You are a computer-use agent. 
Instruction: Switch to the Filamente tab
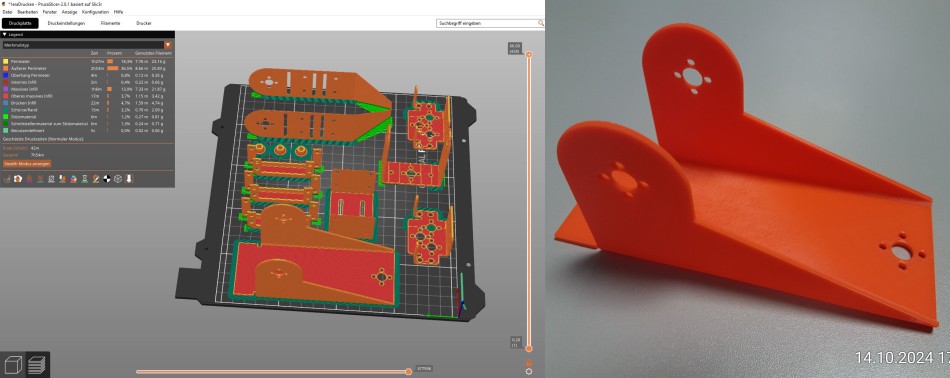[x=110, y=23]
